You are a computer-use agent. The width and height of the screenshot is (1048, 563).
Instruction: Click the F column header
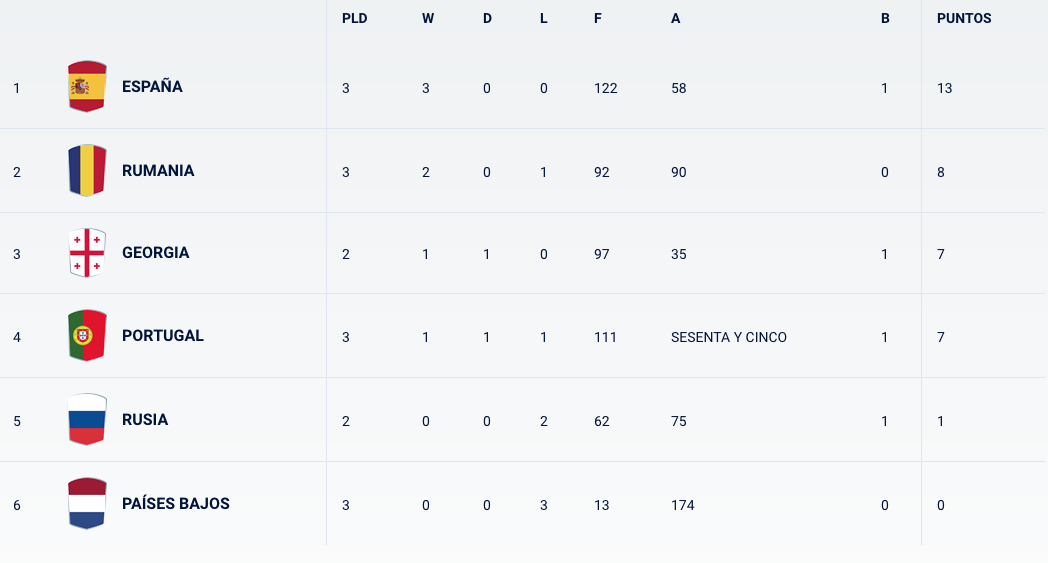click(598, 19)
